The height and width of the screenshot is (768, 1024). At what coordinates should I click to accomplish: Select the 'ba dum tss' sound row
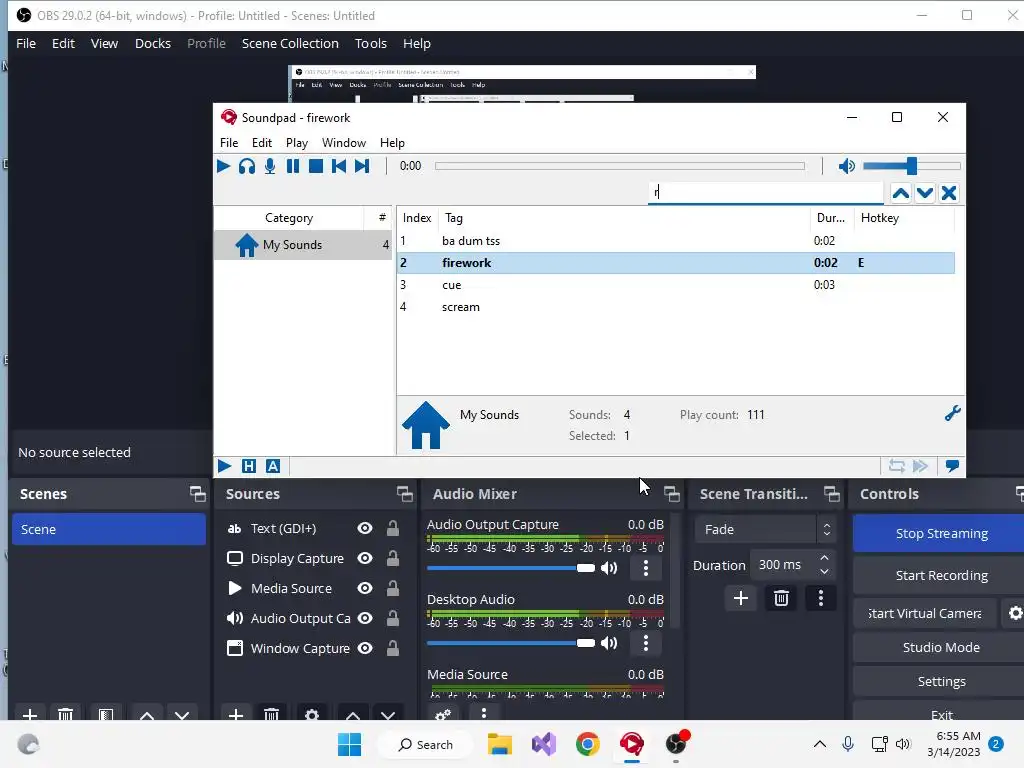point(676,240)
